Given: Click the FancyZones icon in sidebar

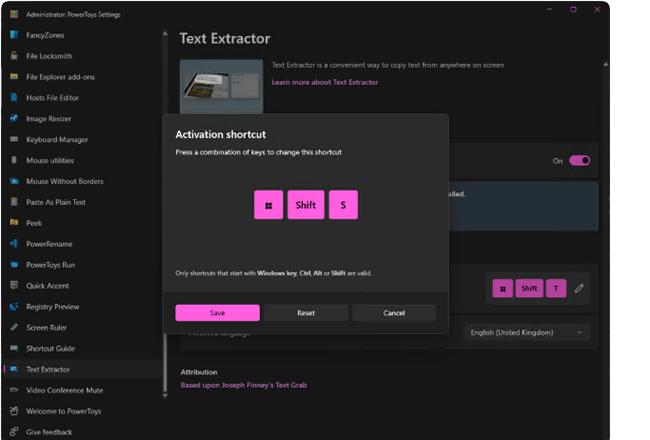Looking at the screenshot, I should [13, 35].
